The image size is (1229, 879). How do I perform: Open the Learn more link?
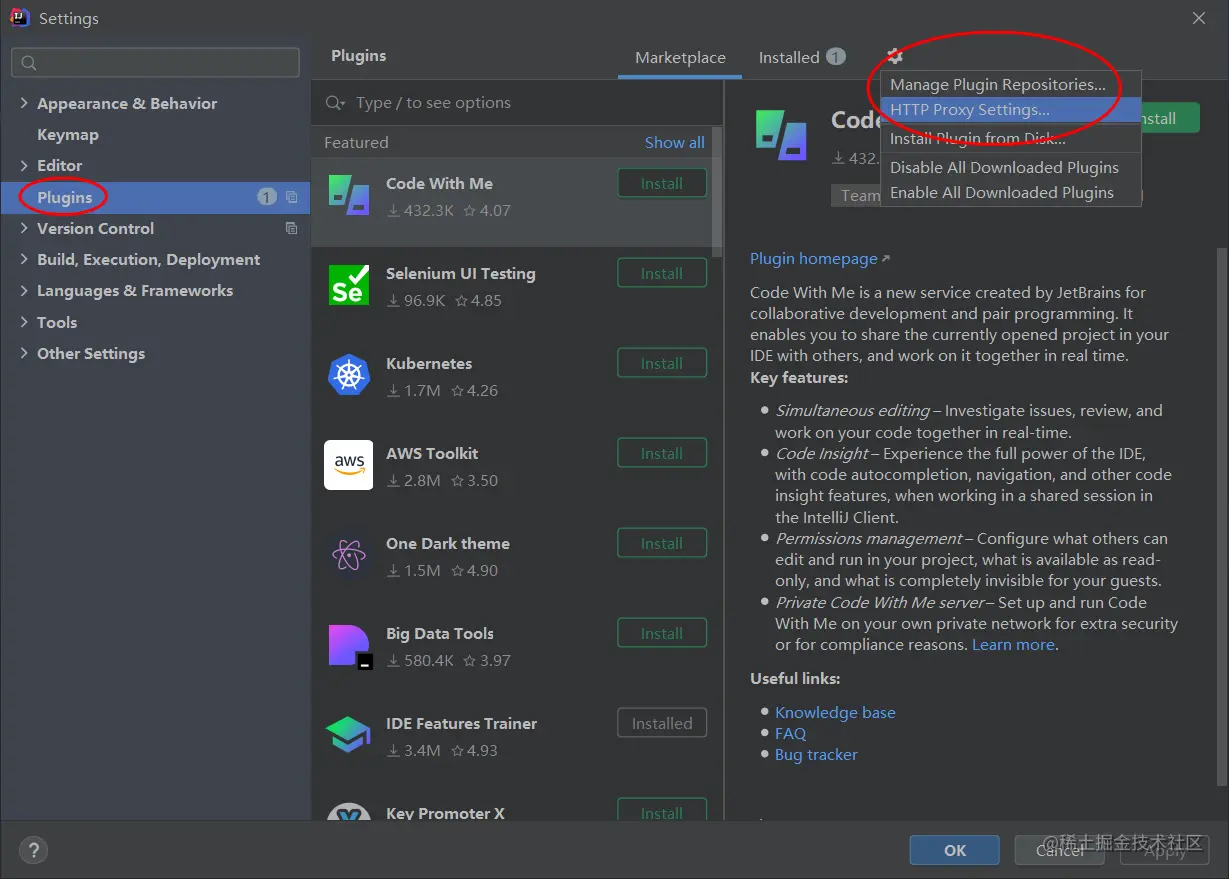coord(1013,645)
